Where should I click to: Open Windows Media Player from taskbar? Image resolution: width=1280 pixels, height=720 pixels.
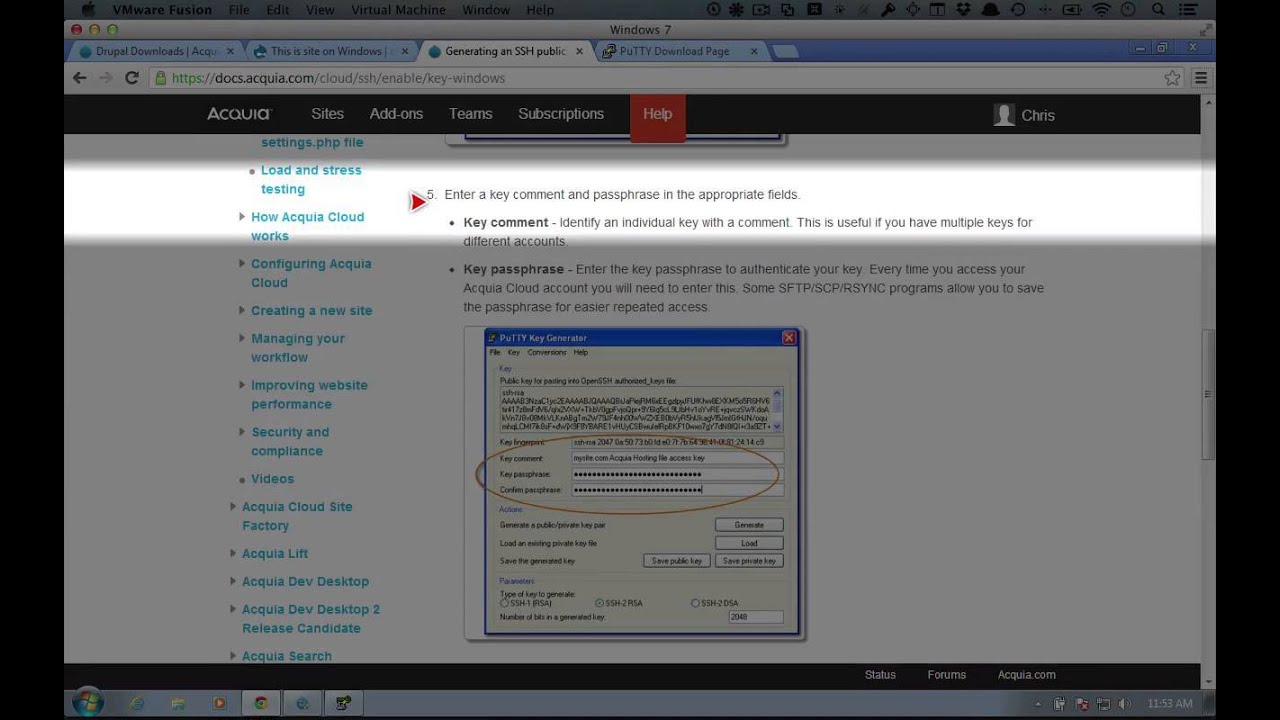point(219,703)
